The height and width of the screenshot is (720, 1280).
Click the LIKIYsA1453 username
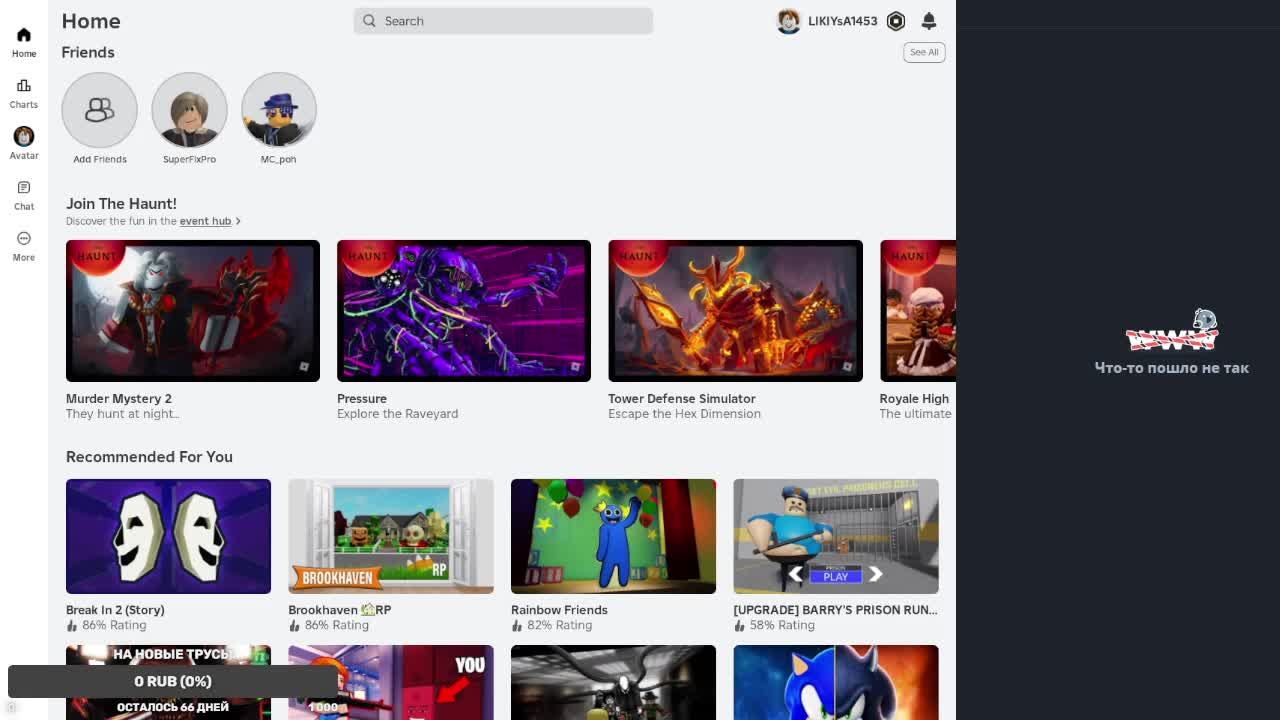[842, 21]
